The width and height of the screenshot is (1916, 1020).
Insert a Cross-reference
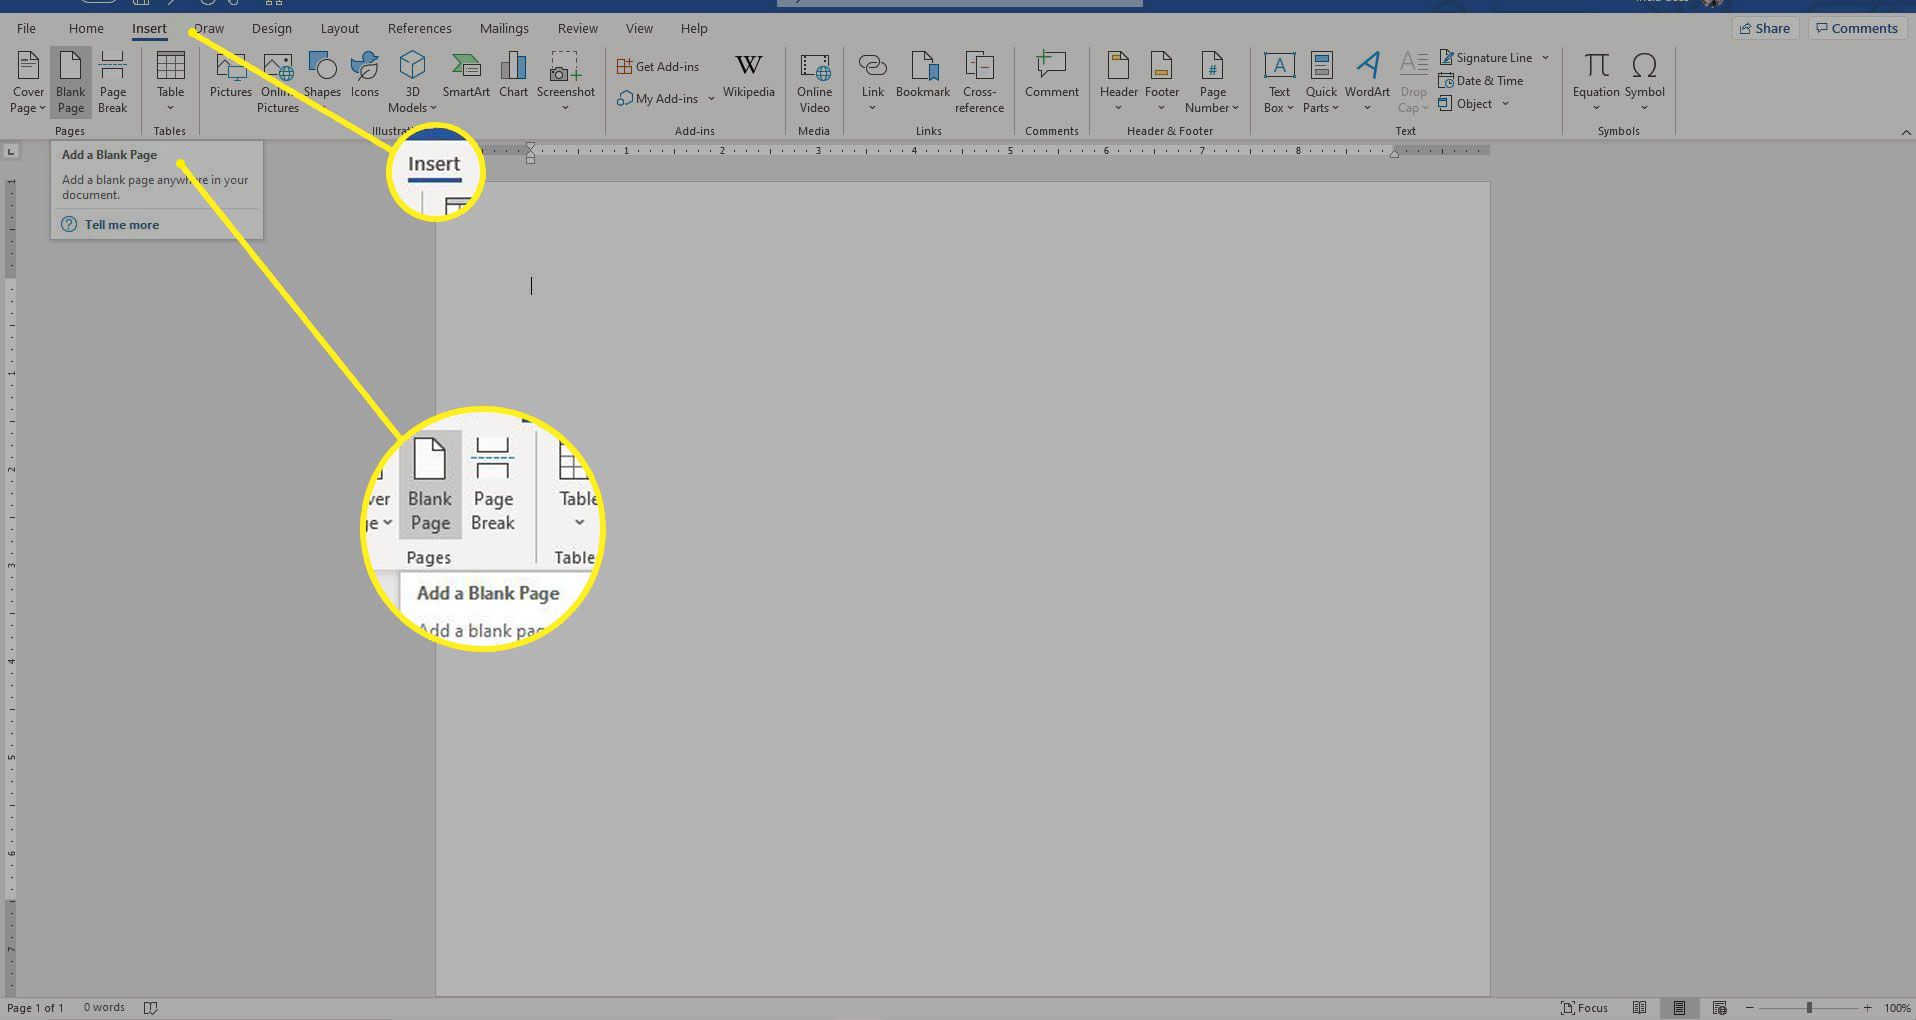(979, 82)
